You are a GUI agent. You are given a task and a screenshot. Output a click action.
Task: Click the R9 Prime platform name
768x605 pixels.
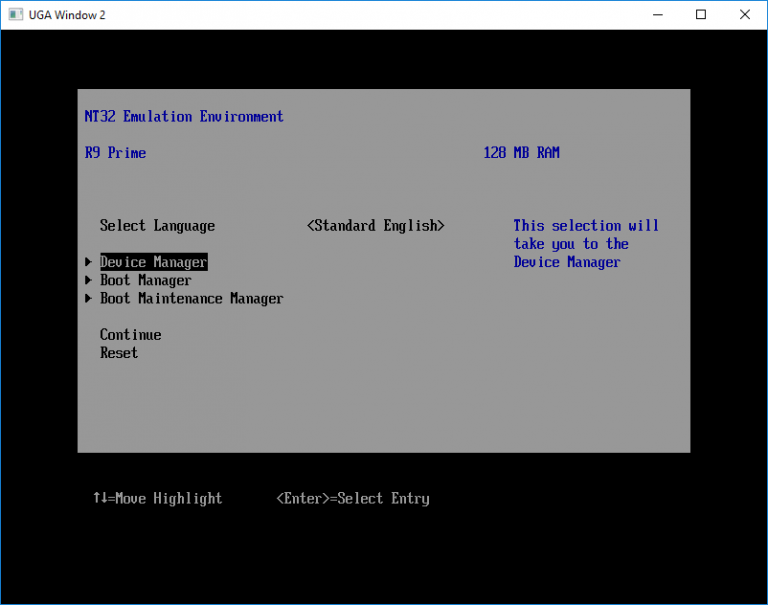pyautogui.click(x=115, y=153)
